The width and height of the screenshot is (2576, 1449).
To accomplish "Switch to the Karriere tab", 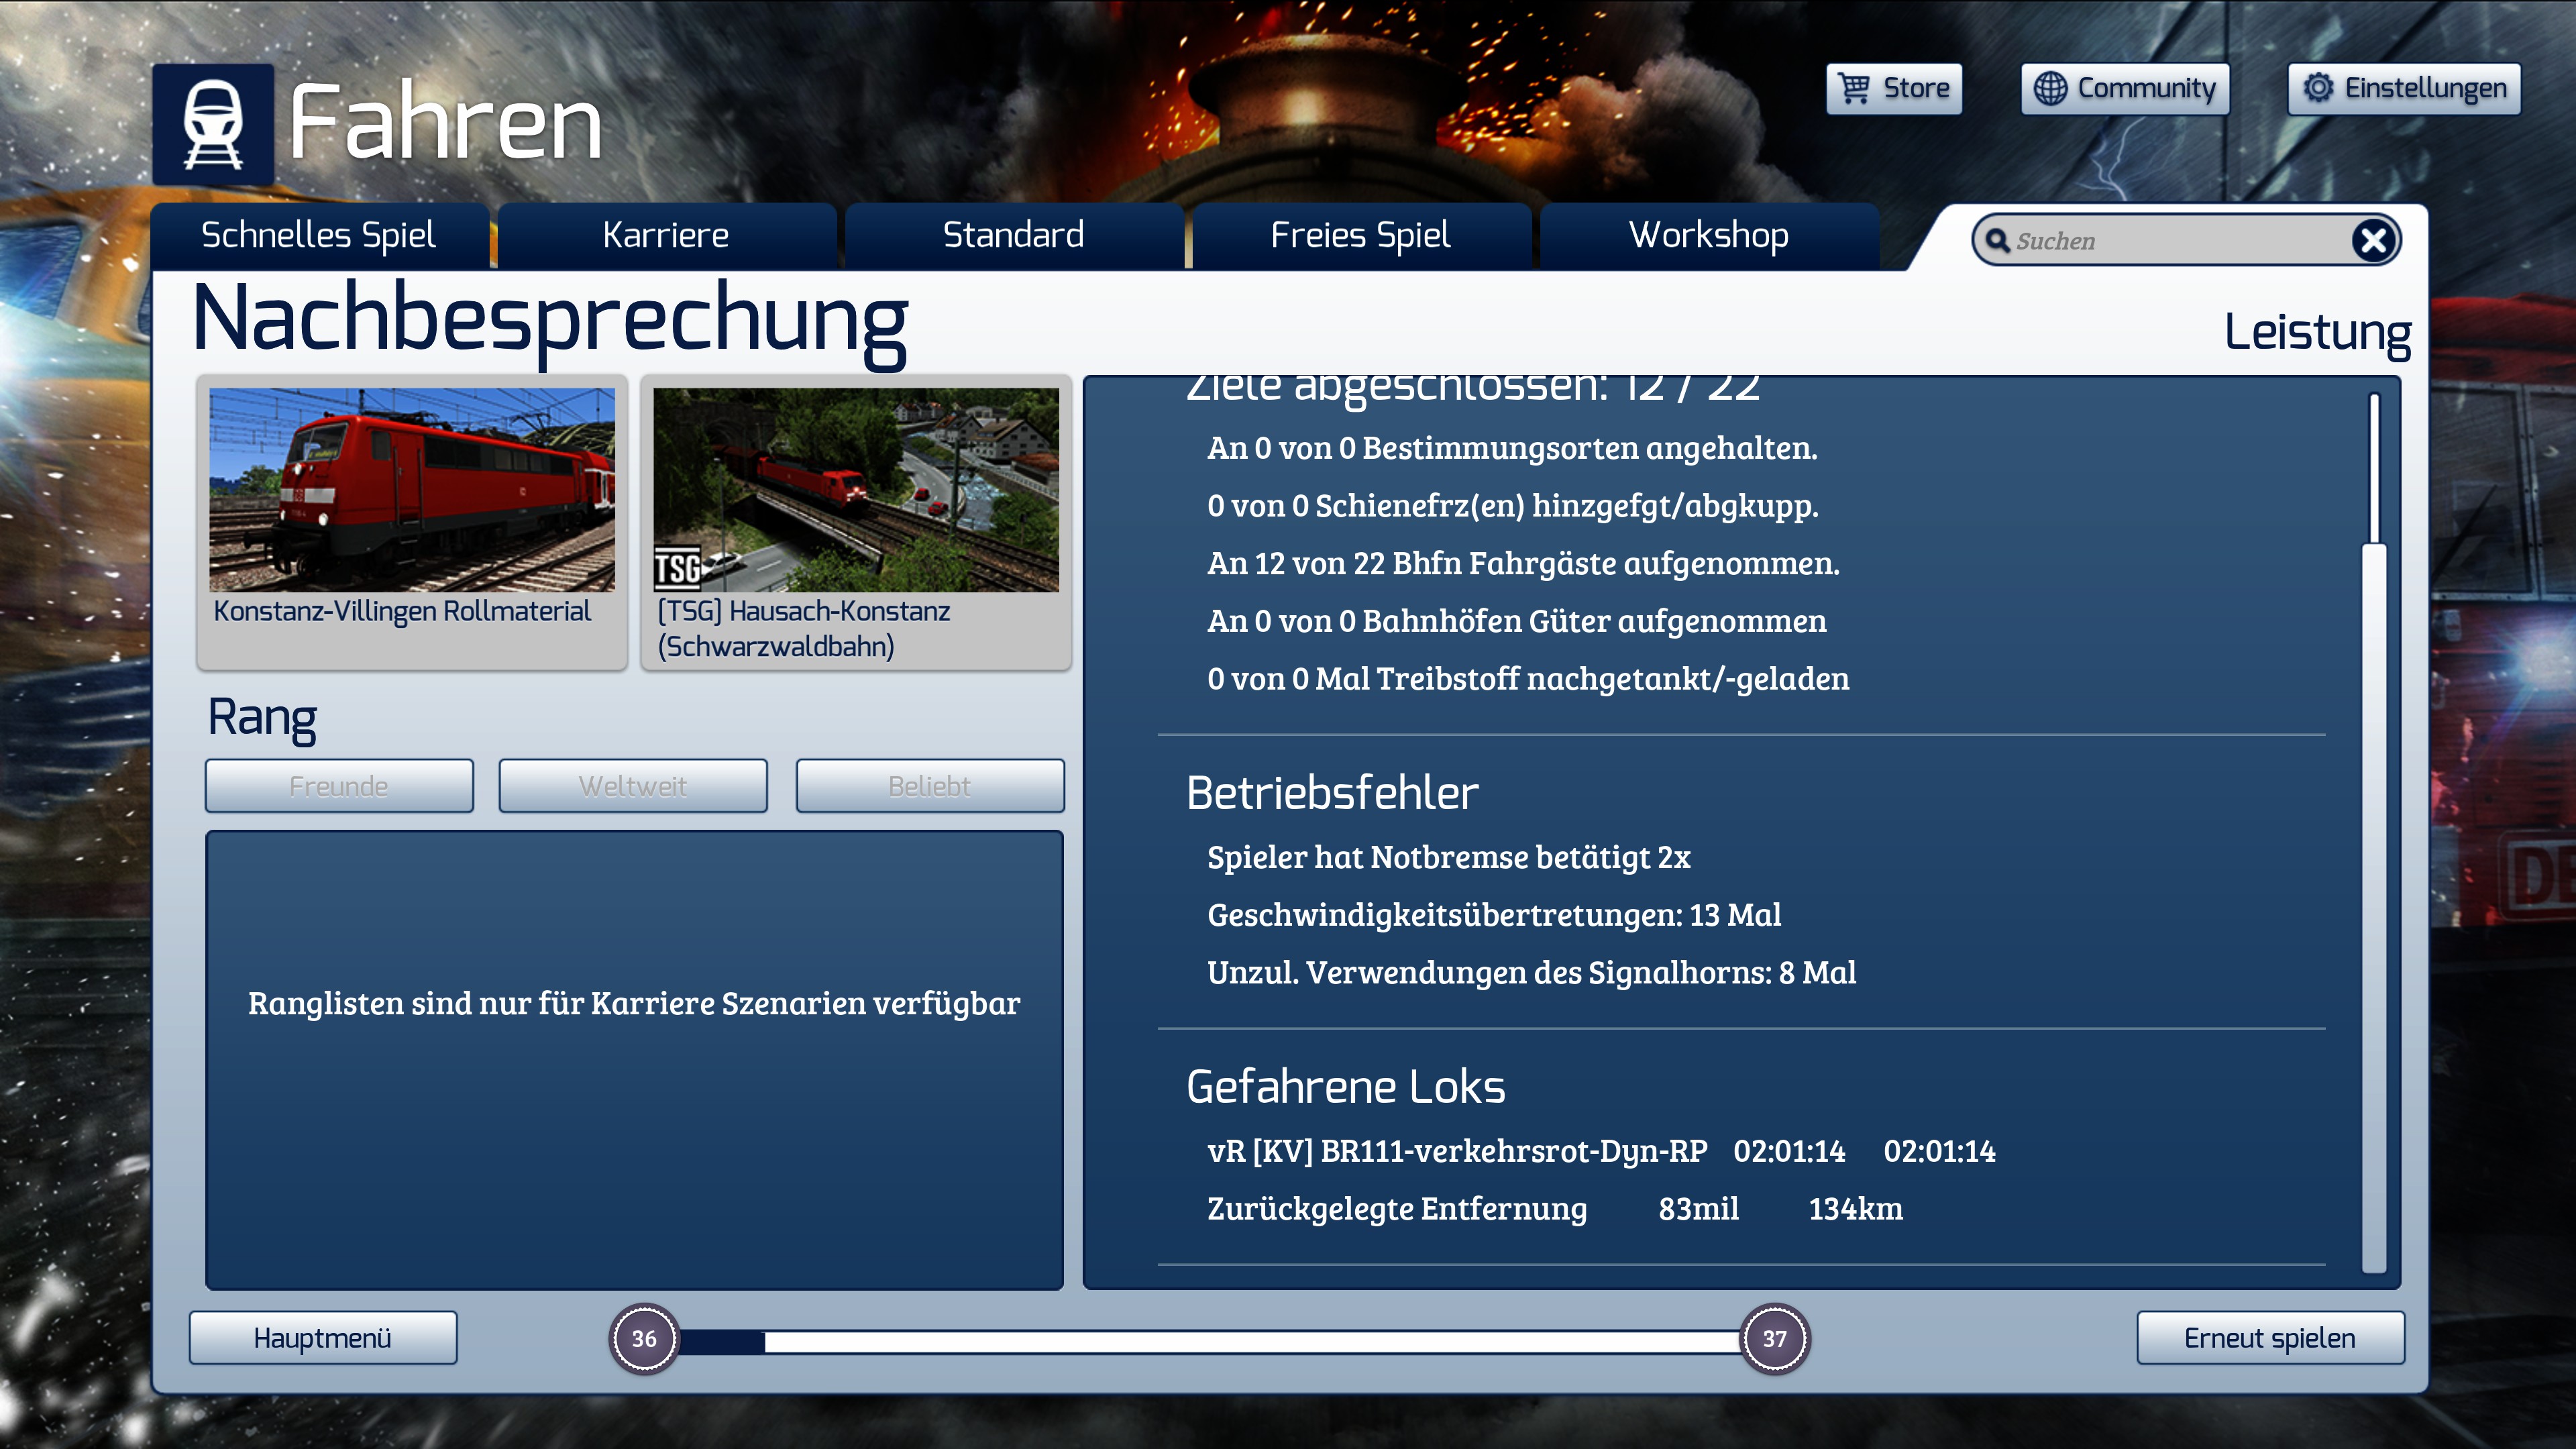I will click(666, 236).
